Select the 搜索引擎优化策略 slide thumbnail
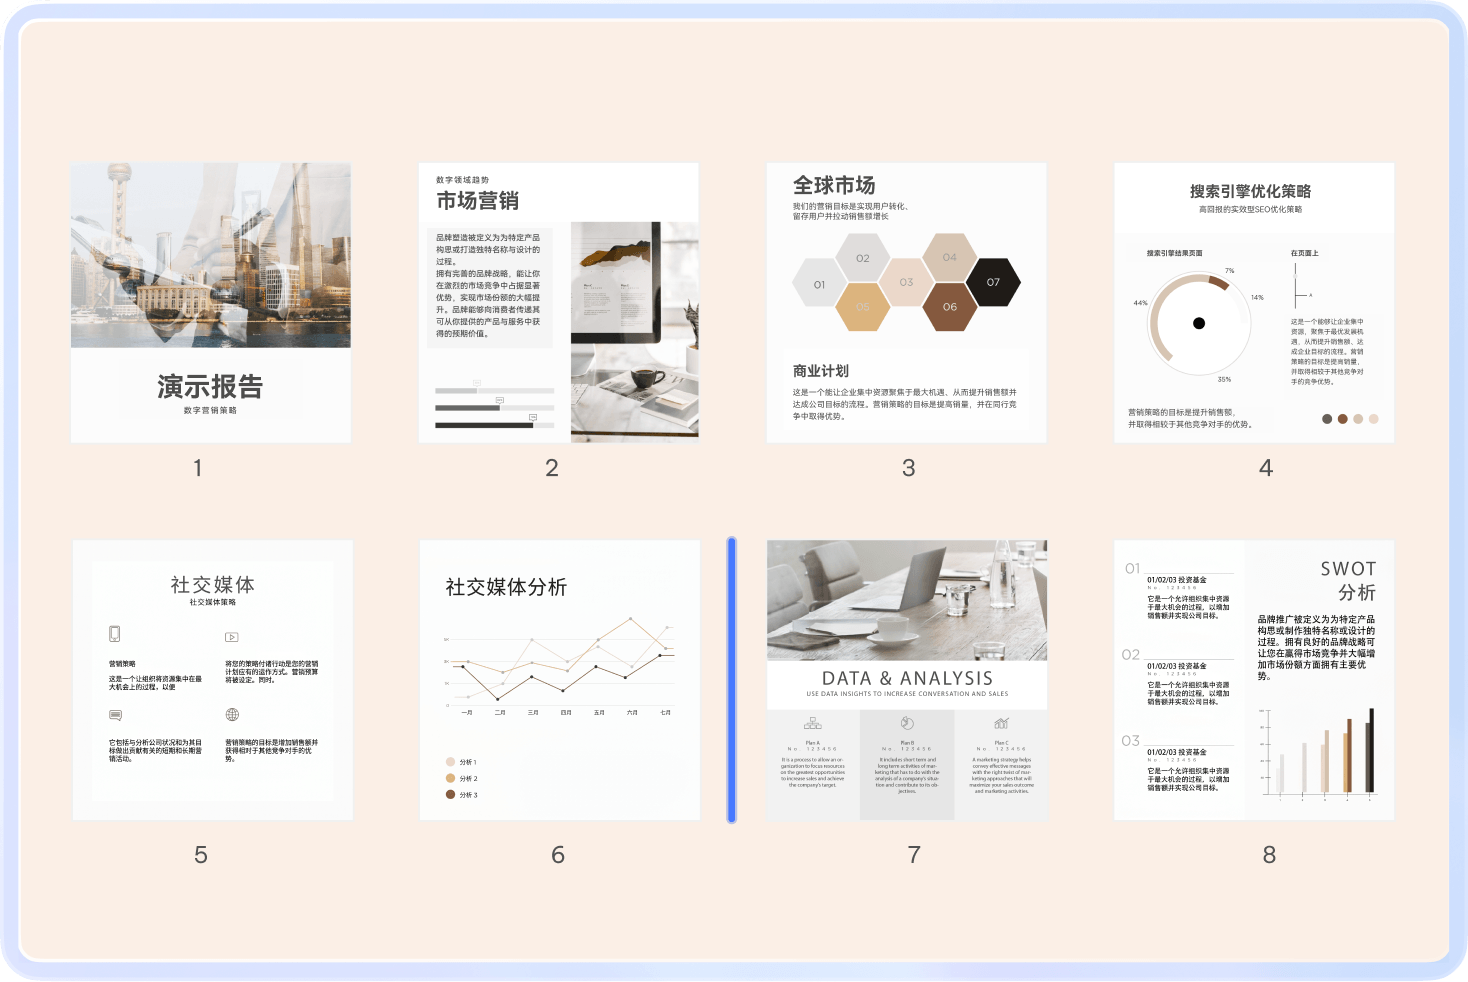This screenshot has width=1468, height=982. [x=1254, y=303]
